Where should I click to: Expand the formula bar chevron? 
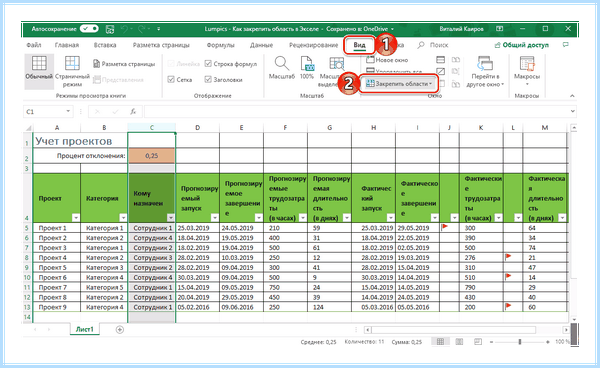point(572,111)
